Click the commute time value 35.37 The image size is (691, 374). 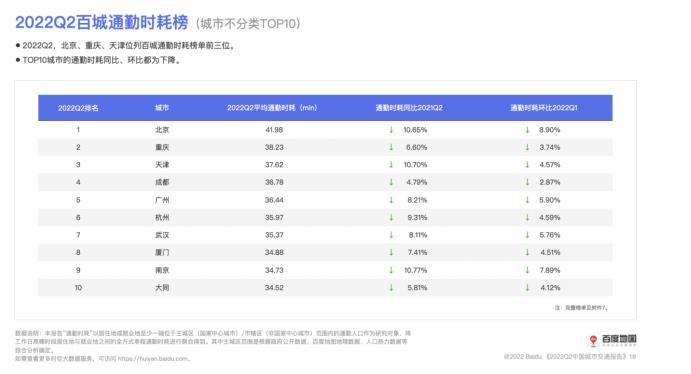click(274, 235)
